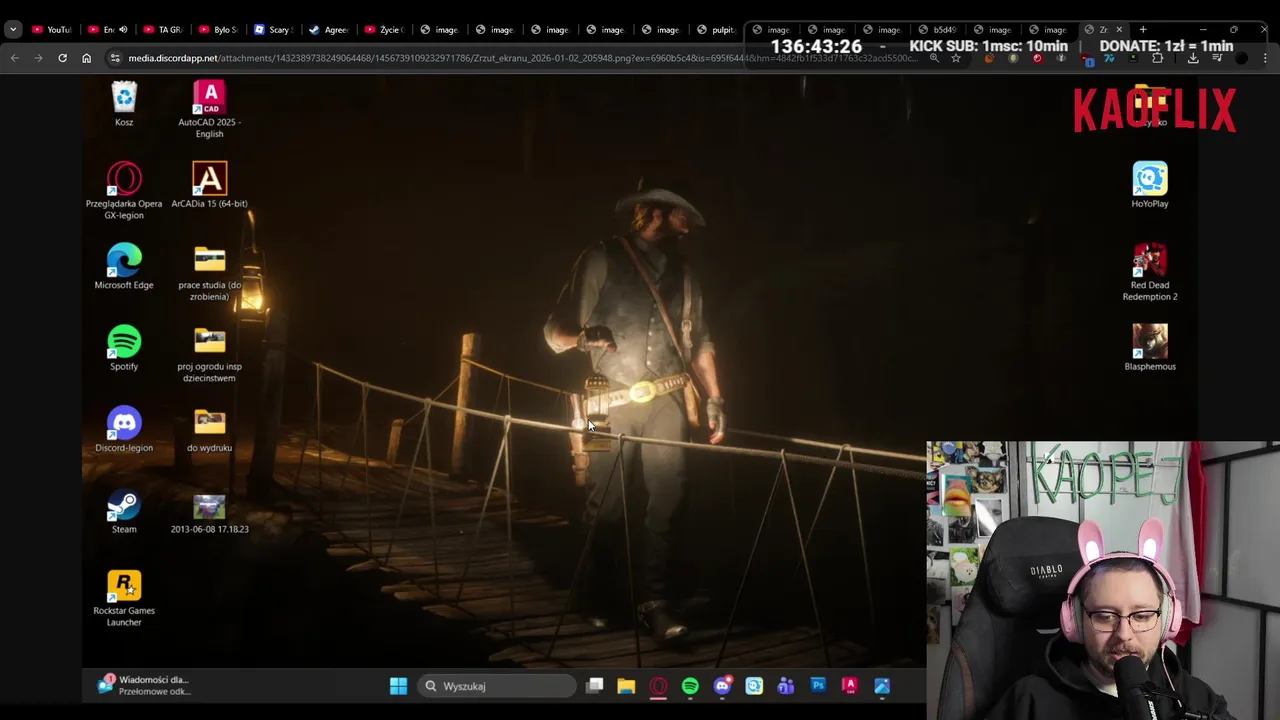This screenshot has width=1280, height=720.
Task: Open the browser downloads panel
Action: (1193, 58)
